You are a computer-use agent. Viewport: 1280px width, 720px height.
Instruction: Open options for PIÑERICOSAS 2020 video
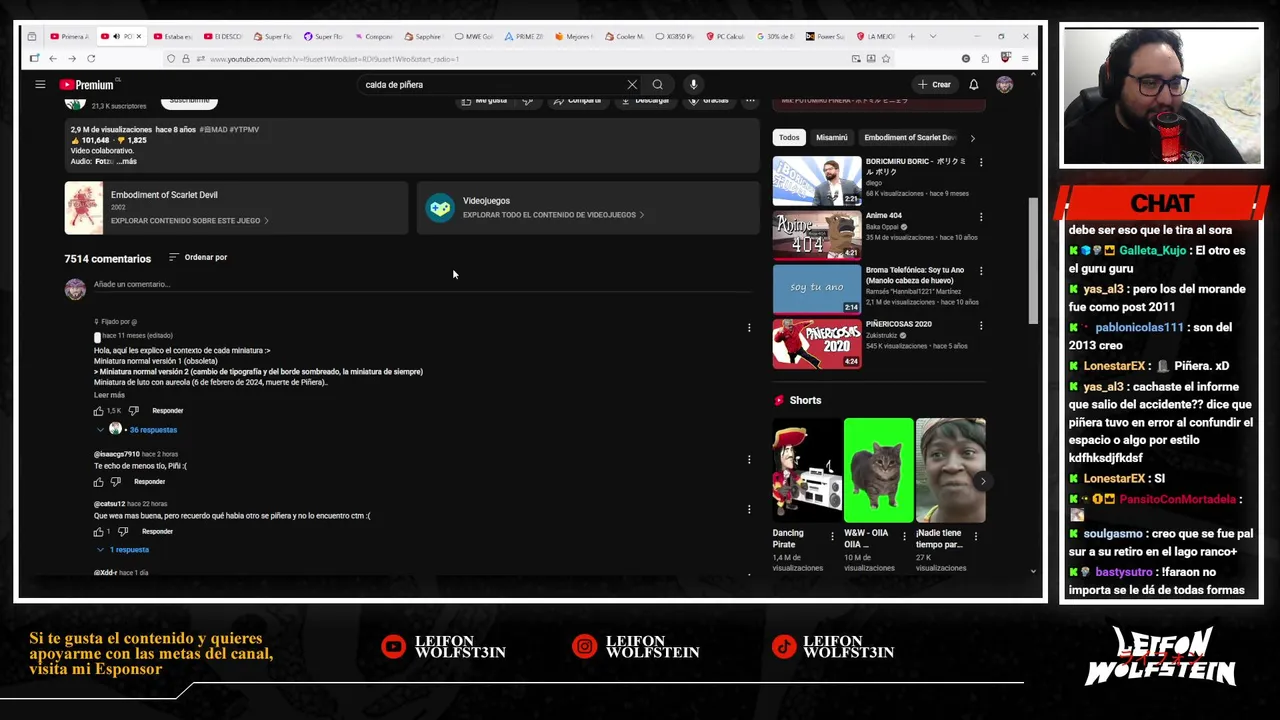tap(980, 325)
